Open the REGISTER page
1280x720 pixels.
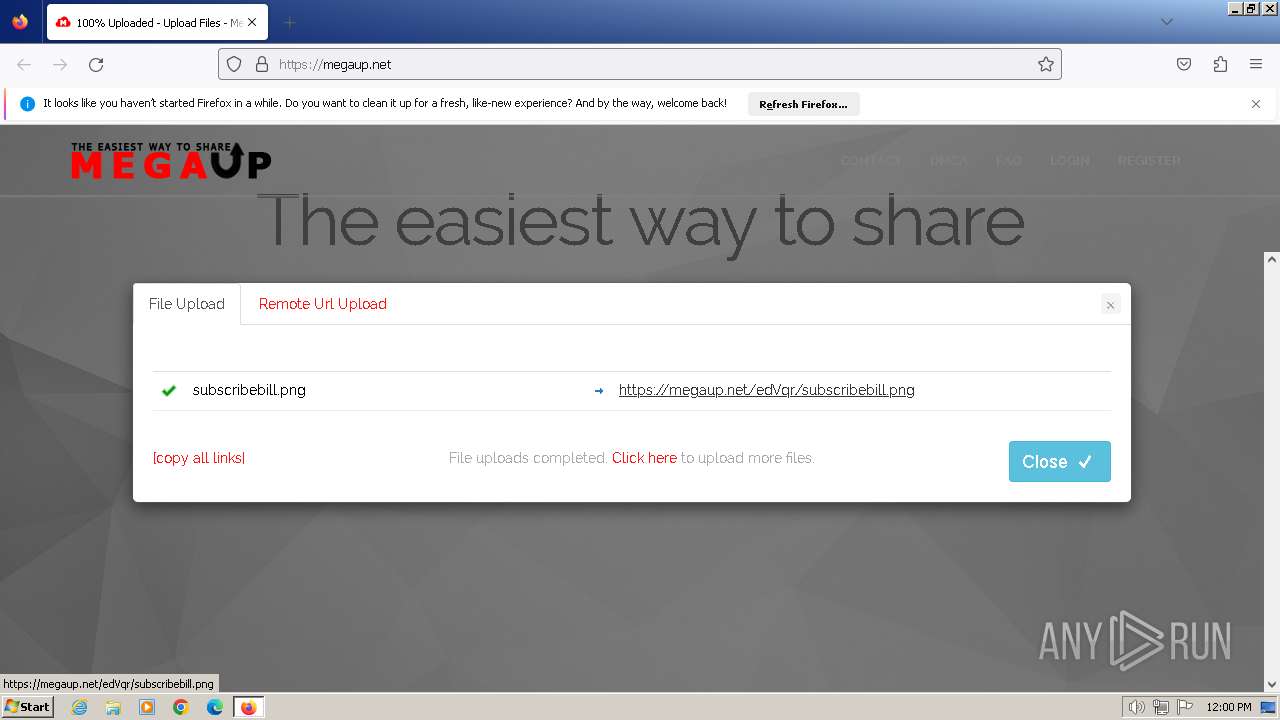click(x=1149, y=160)
